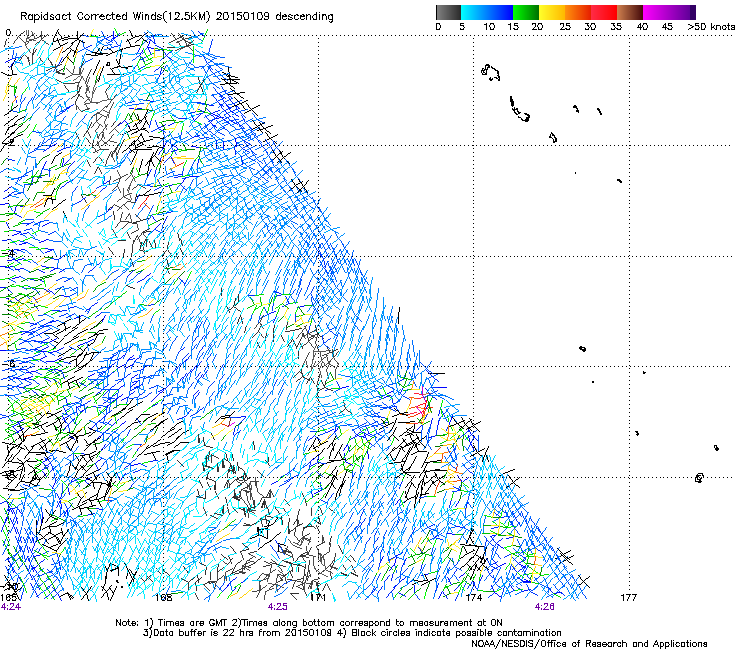Click the '35' legend scale label

point(616,27)
